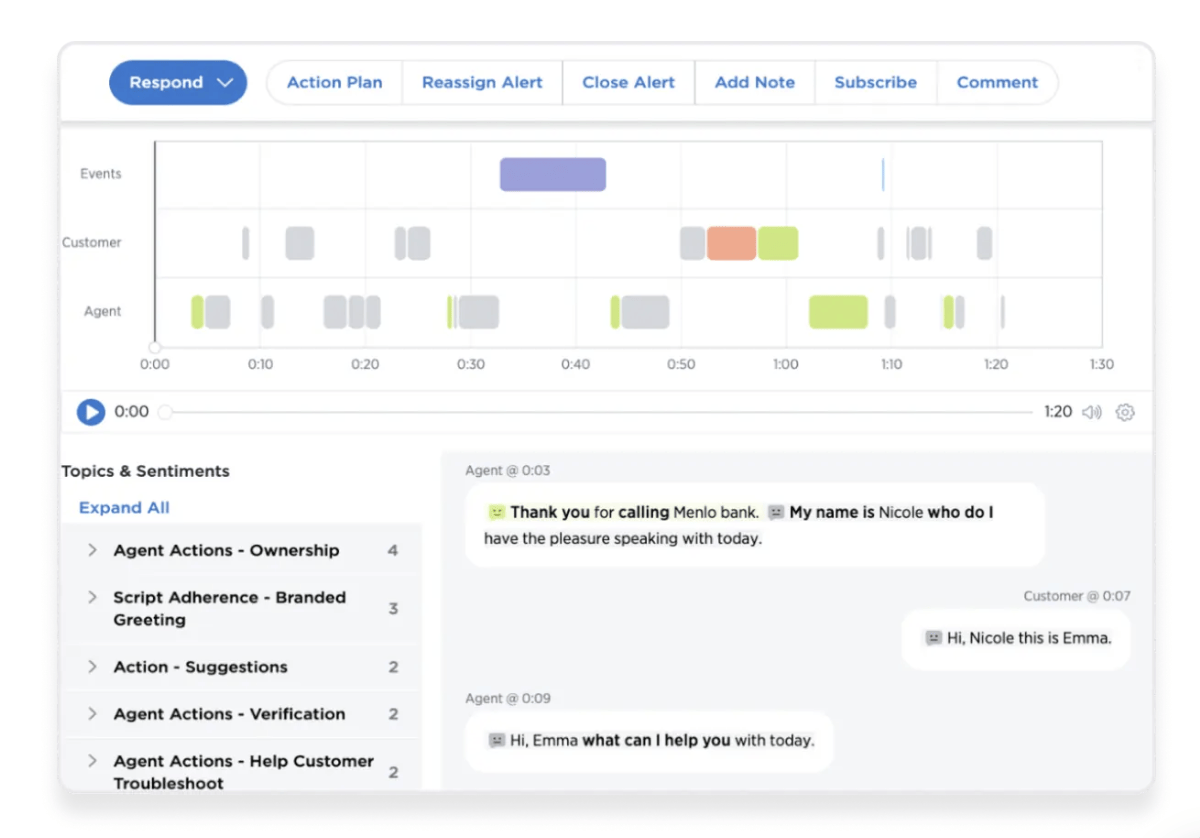Click the Expand All link
This screenshot has width=1200, height=838.
123,507
